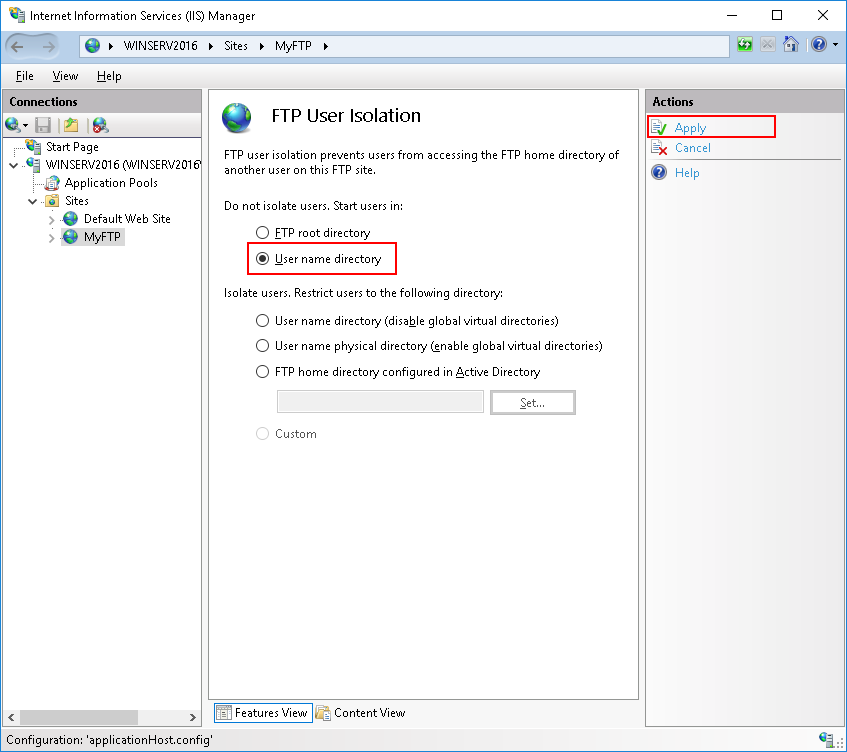Click the Create New Connection icon
The image size is (847, 752).
point(13,125)
